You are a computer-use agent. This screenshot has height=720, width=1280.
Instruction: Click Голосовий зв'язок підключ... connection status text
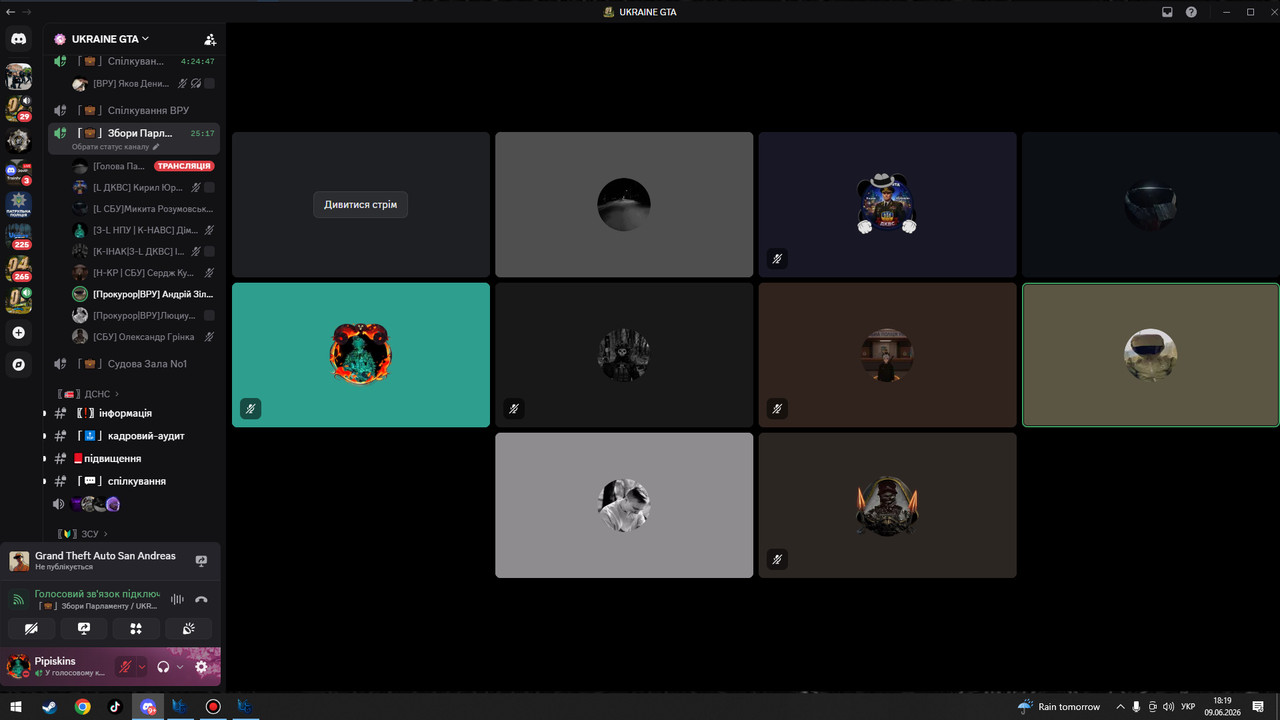pyautogui.click(x=97, y=594)
